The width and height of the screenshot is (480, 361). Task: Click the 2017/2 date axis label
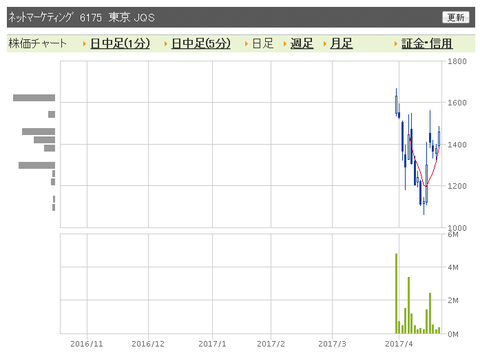(x=271, y=344)
